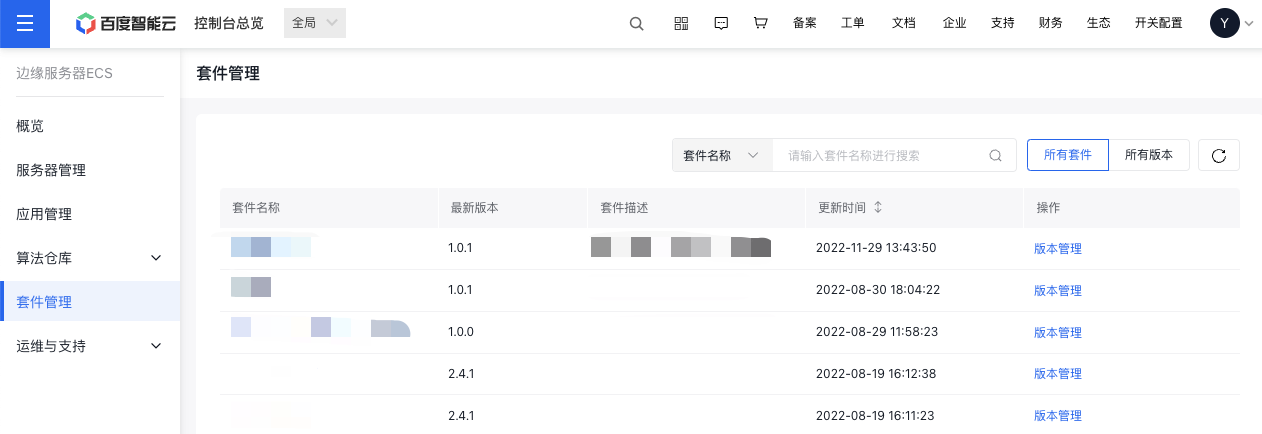The image size is (1262, 434).
Task: Open the shopping cart icon
Action: click(x=760, y=24)
